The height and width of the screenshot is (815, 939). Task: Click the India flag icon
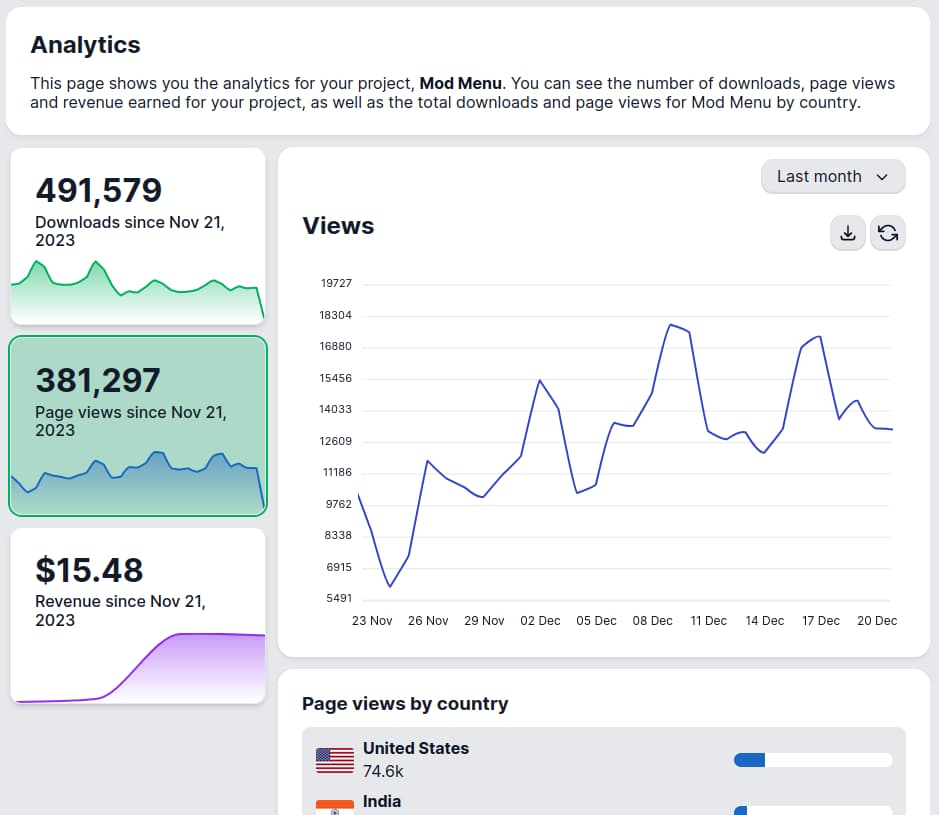[x=333, y=806]
